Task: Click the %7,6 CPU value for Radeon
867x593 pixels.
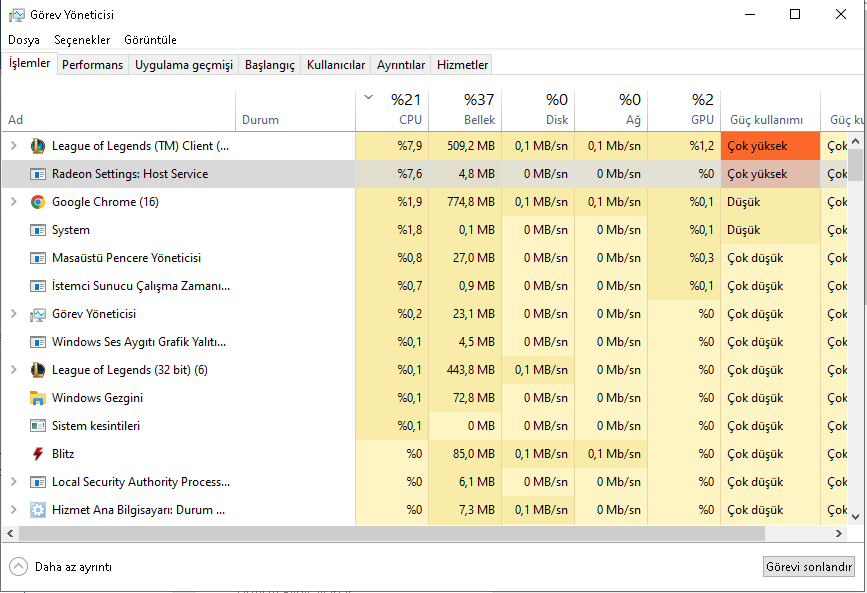Action: pos(410,174)
